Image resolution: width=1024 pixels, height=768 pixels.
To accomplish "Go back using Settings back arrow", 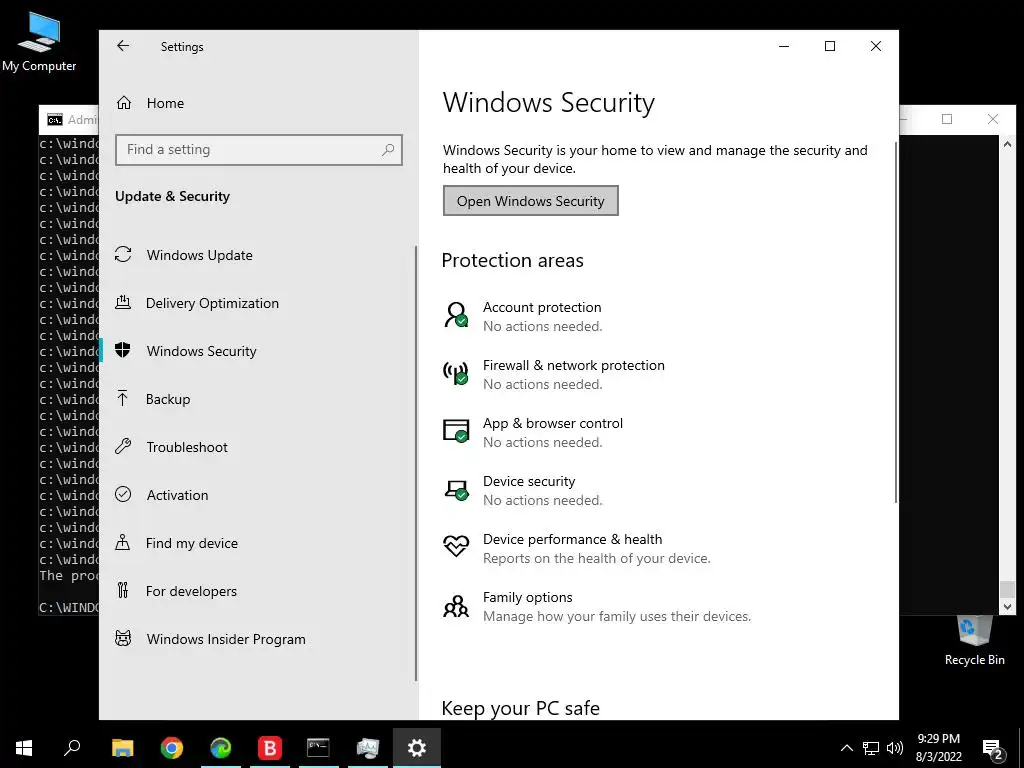I will (x=123, y=46).
